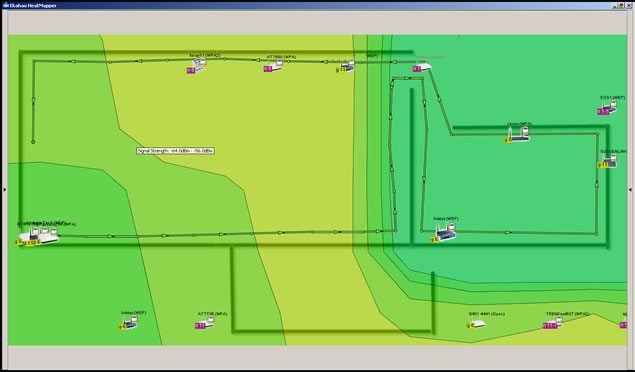Click the 6401 4441 (Open) label text
Screen dimensions: 635x372
point(487,314)
